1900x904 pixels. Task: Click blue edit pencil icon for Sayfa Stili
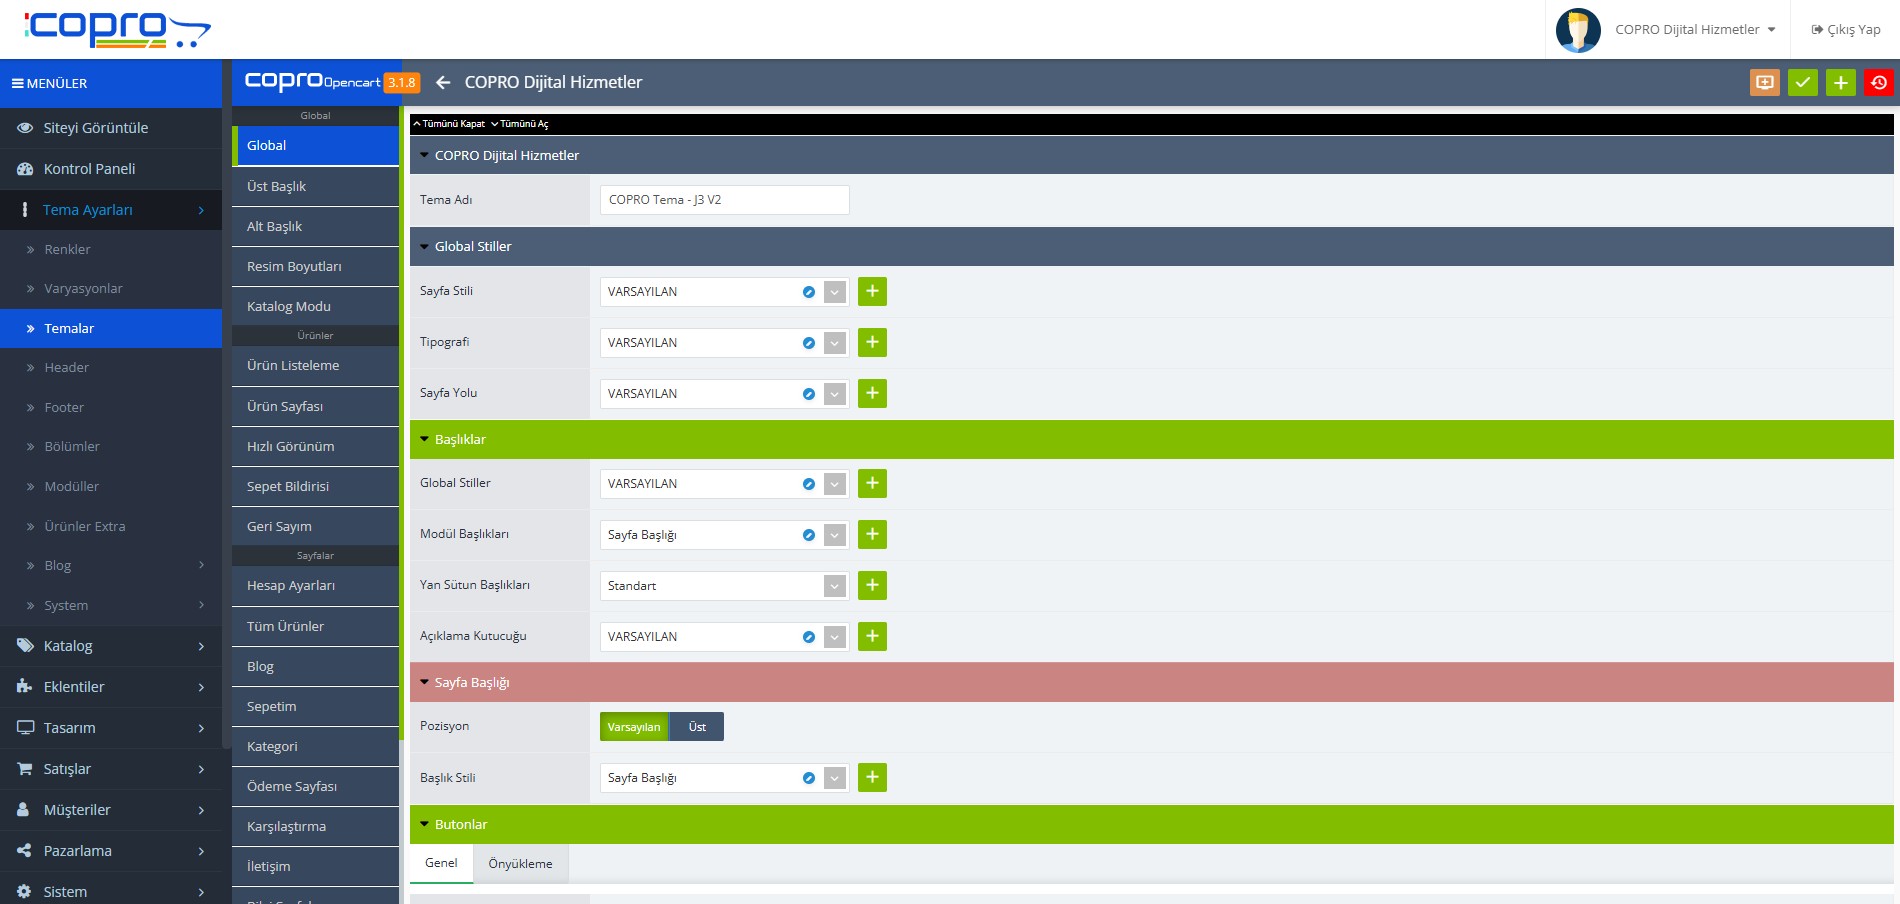click(808, 292)
